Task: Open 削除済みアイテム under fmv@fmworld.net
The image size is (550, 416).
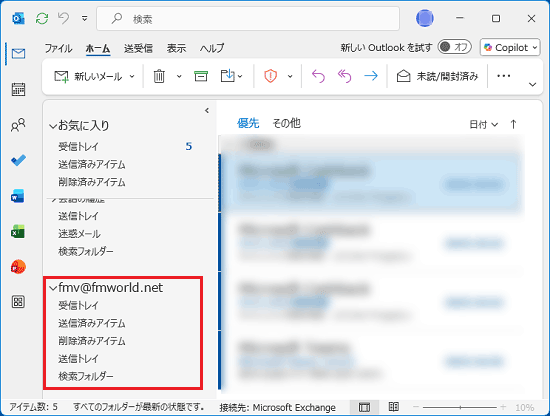Action: point(92,341)
